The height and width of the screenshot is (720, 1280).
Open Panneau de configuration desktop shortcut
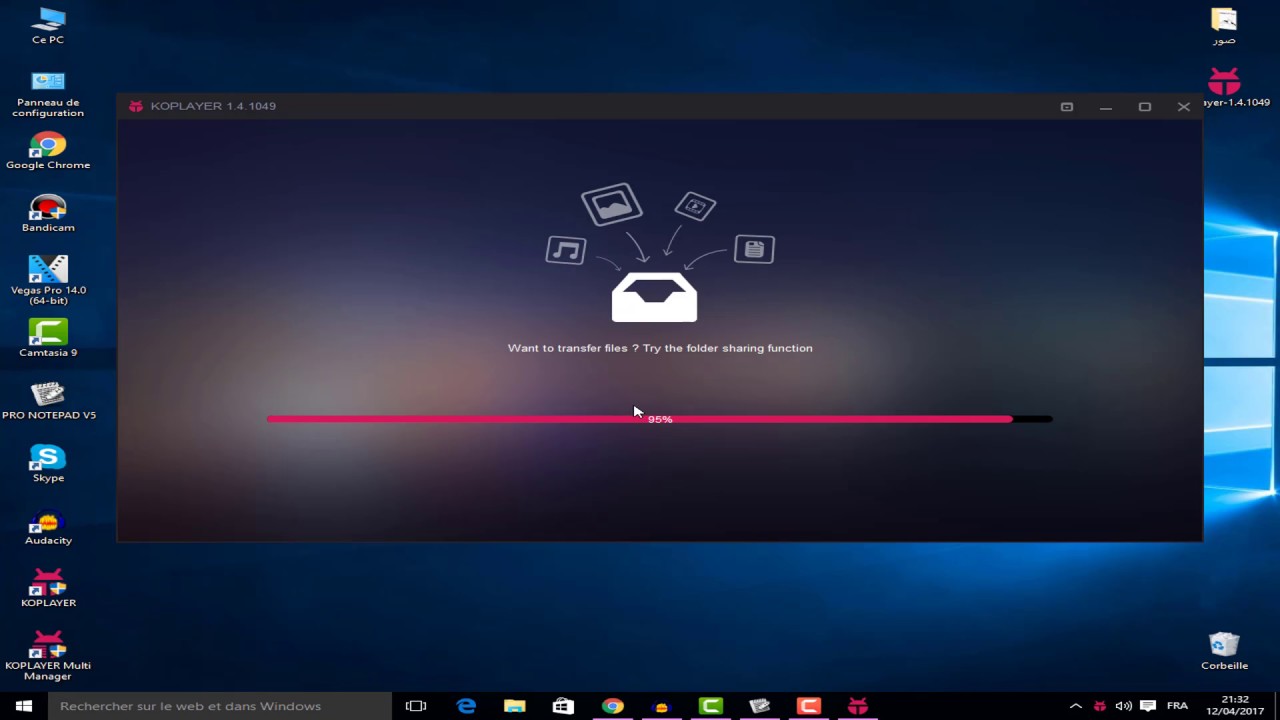coord(48,94)
